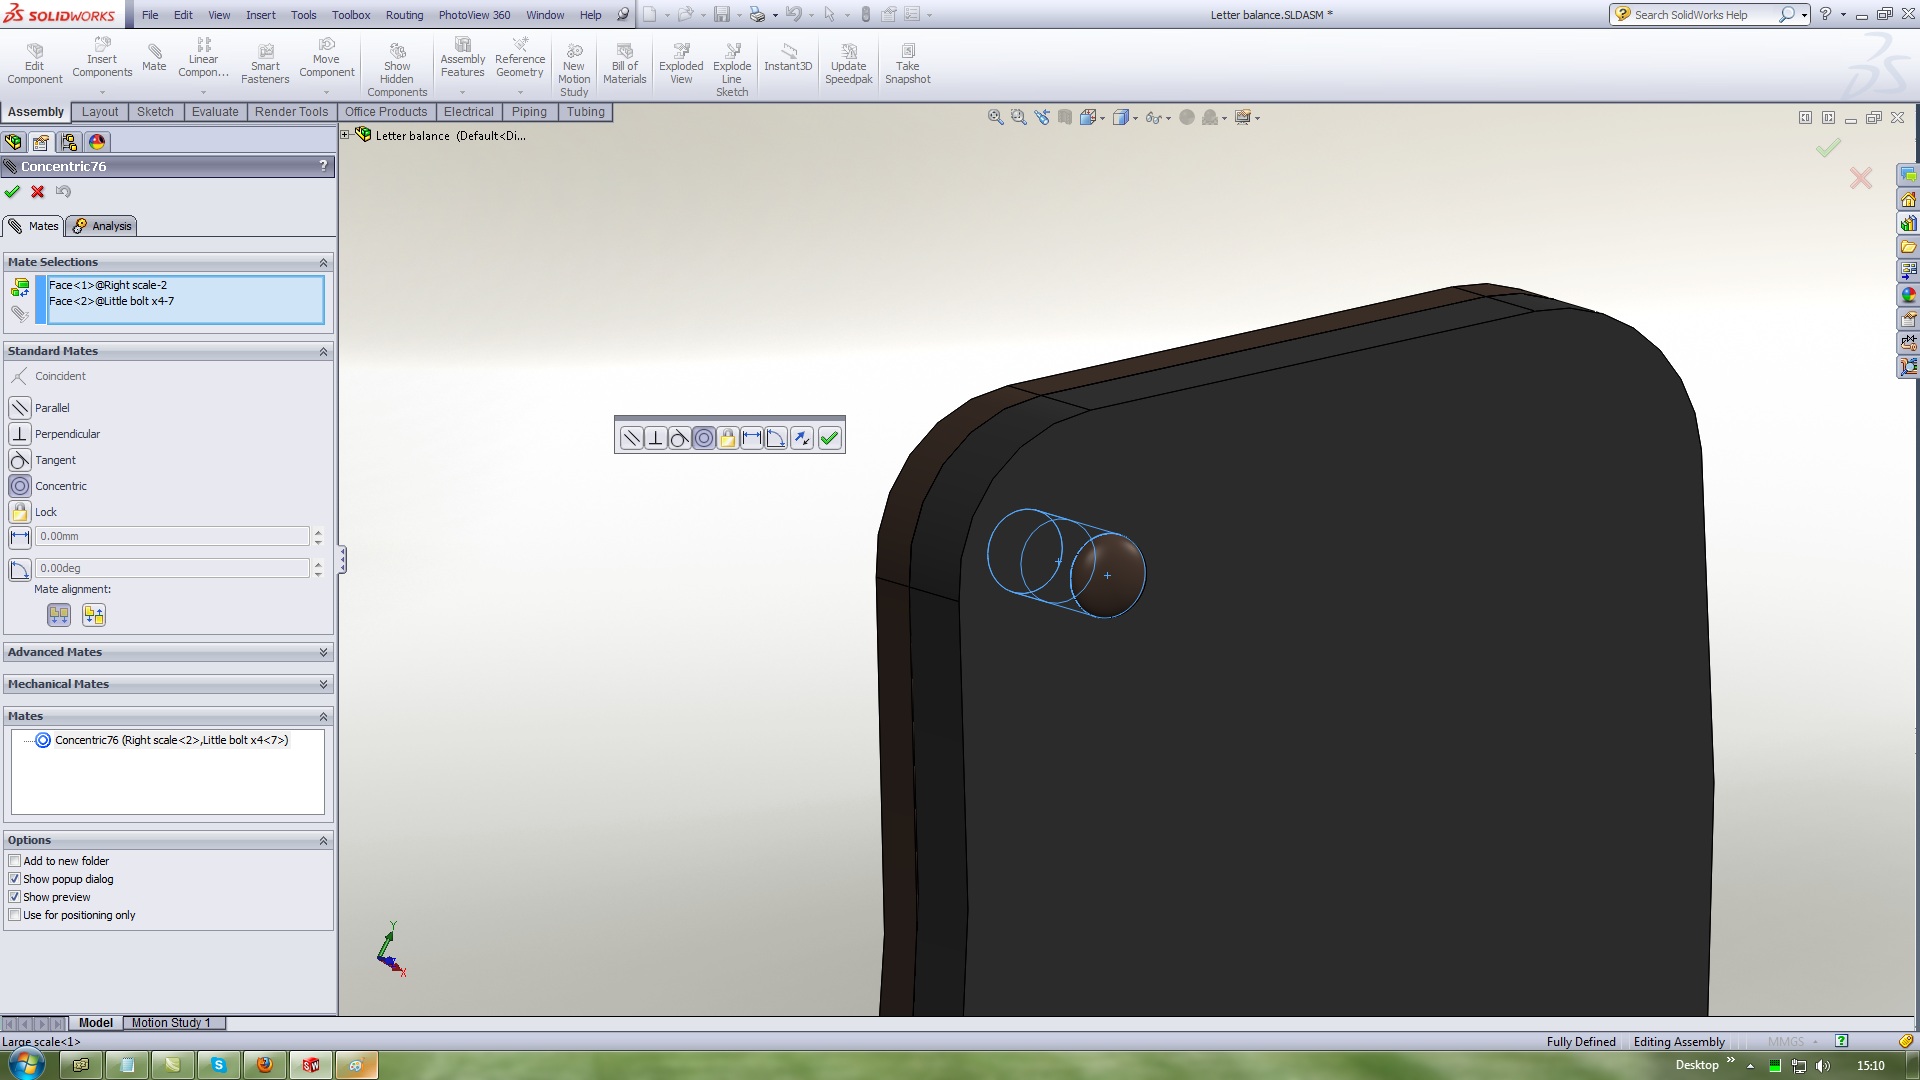This screenshot has height=1080, width=1920.
Task: Click Move Component tool
Action: 327,58
